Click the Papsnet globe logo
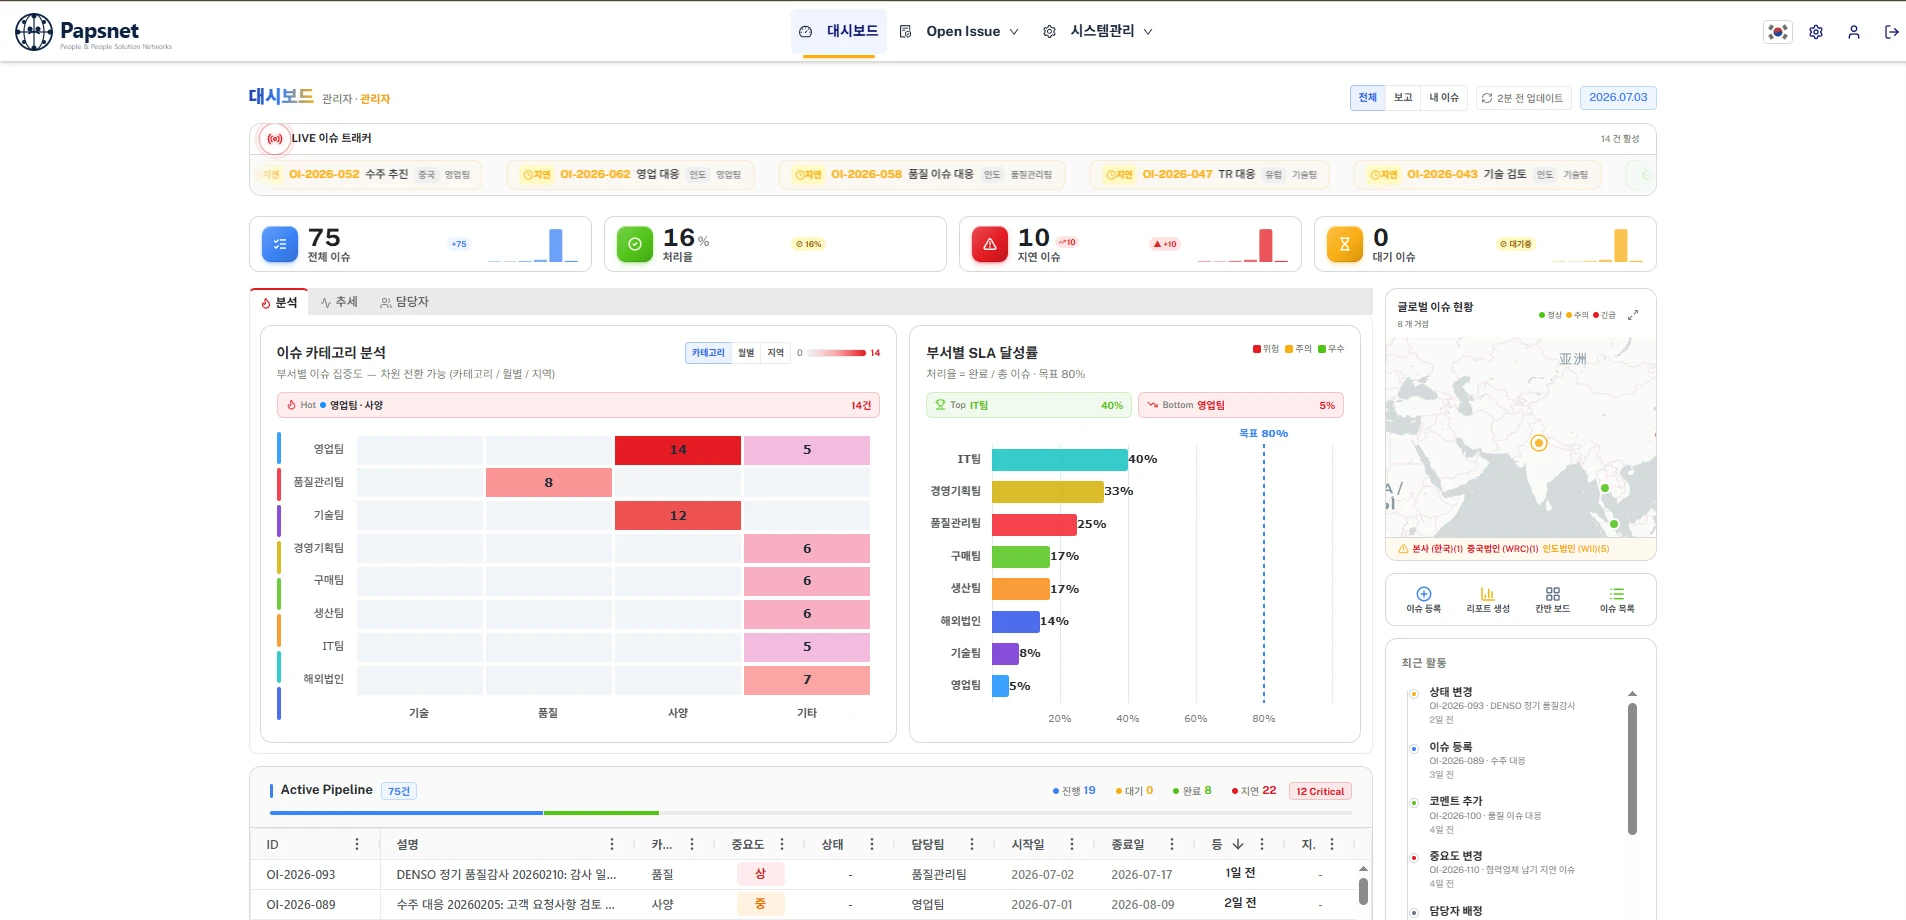This screenshot has width=1906, height=920. [33, 32]
